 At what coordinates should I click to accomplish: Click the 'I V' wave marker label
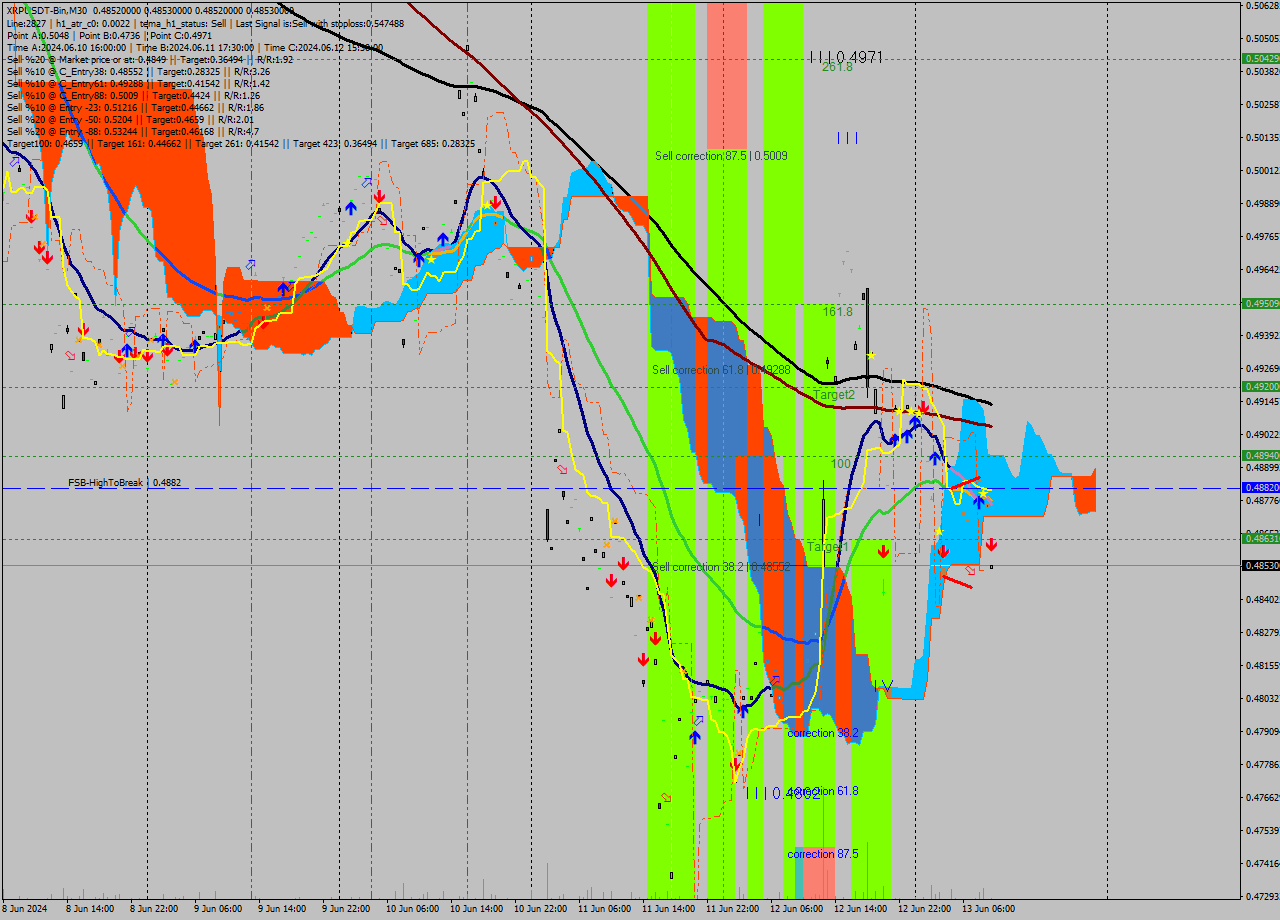pos(882,685)
